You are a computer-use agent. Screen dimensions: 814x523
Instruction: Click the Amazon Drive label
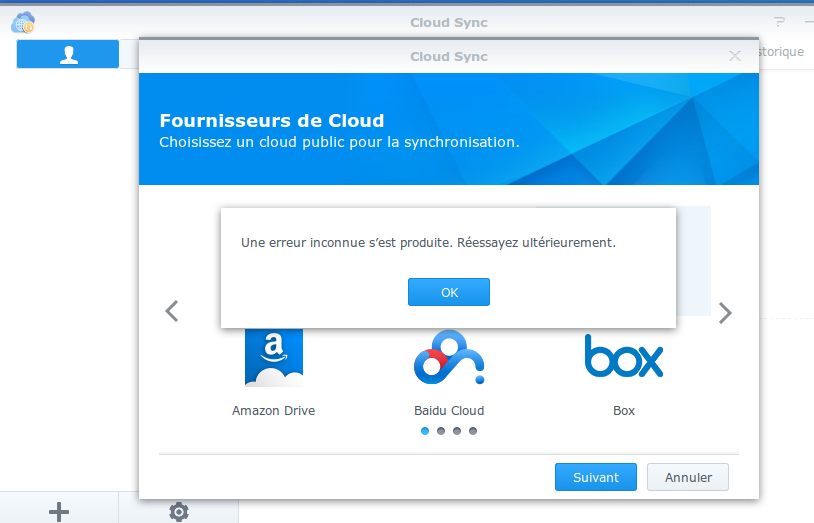coord(274,411)
